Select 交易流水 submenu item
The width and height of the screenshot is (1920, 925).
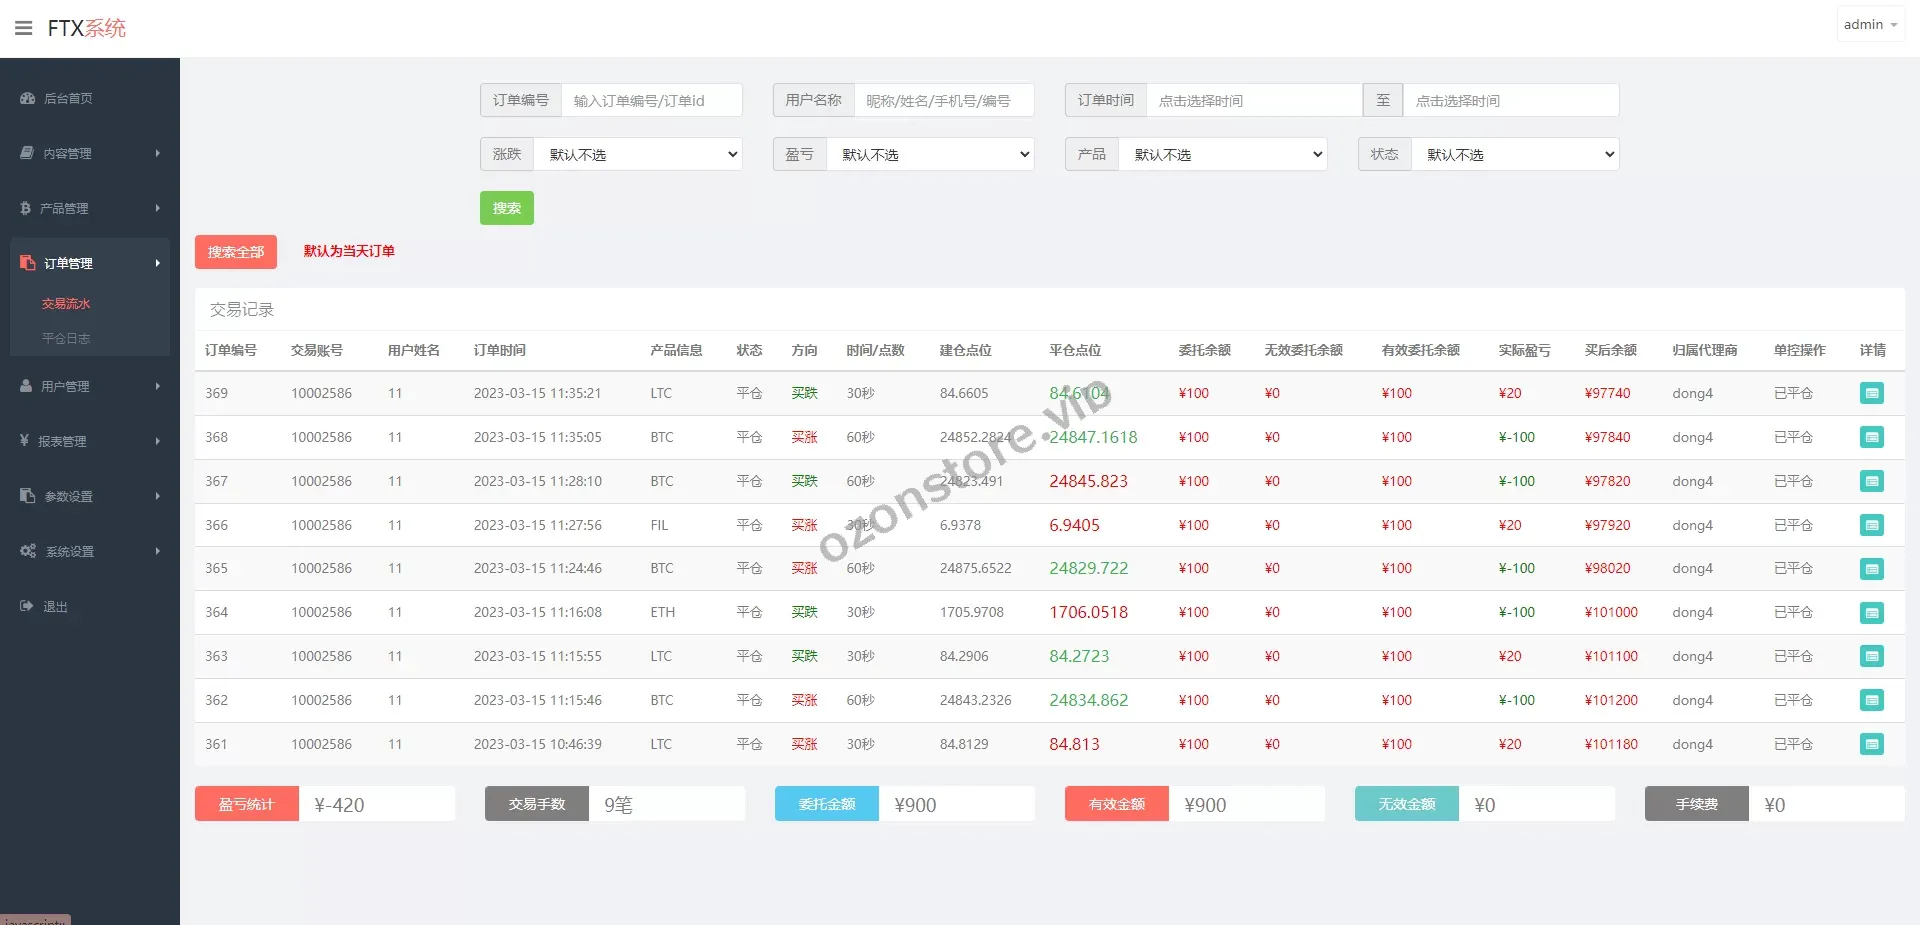[66, 304]
